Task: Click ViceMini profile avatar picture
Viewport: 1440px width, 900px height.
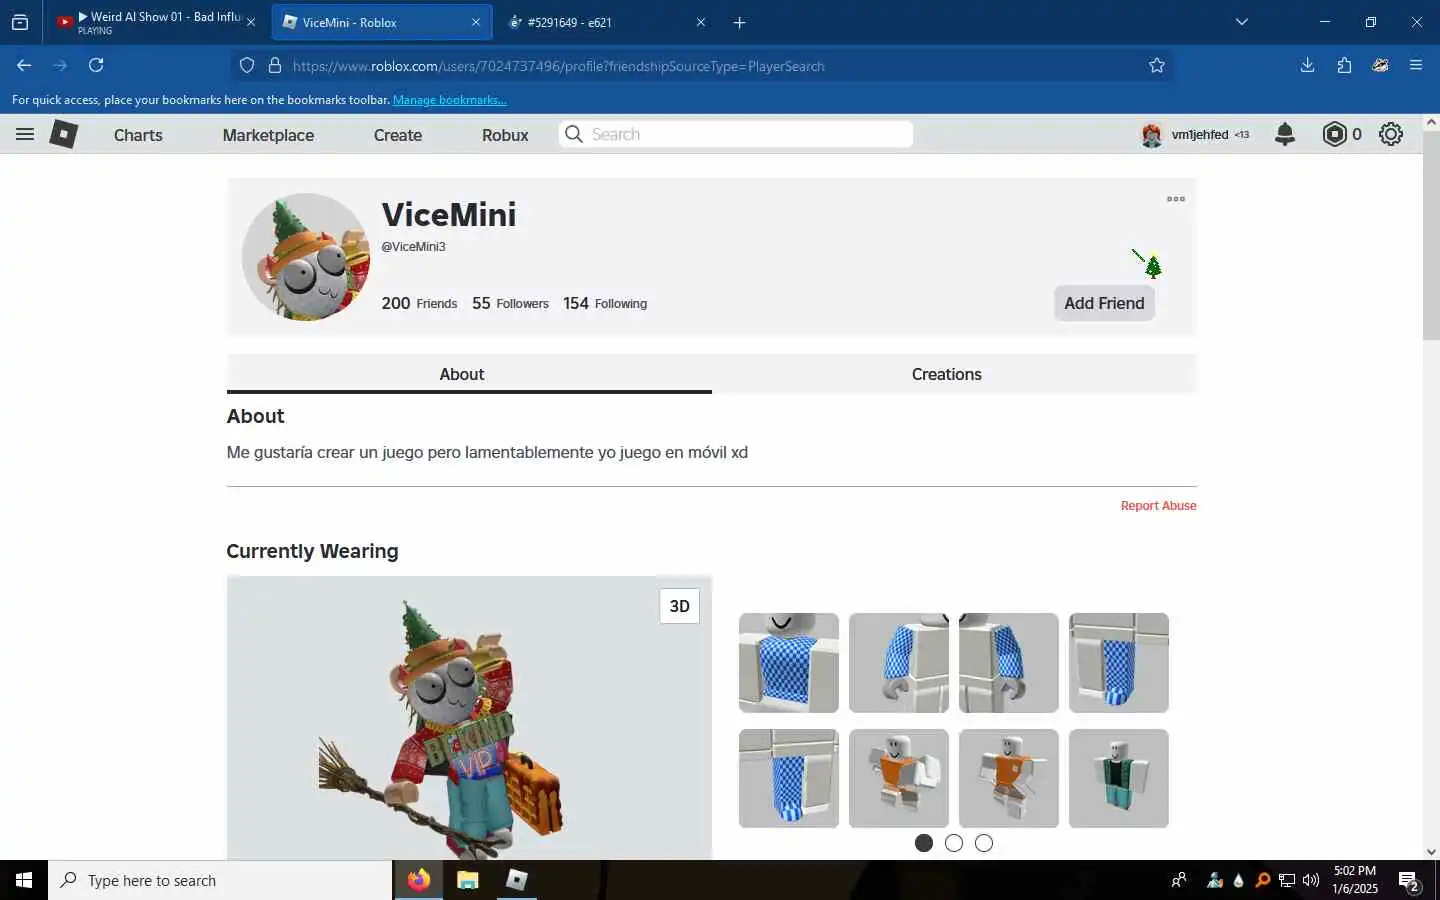Action: [306, 257]
